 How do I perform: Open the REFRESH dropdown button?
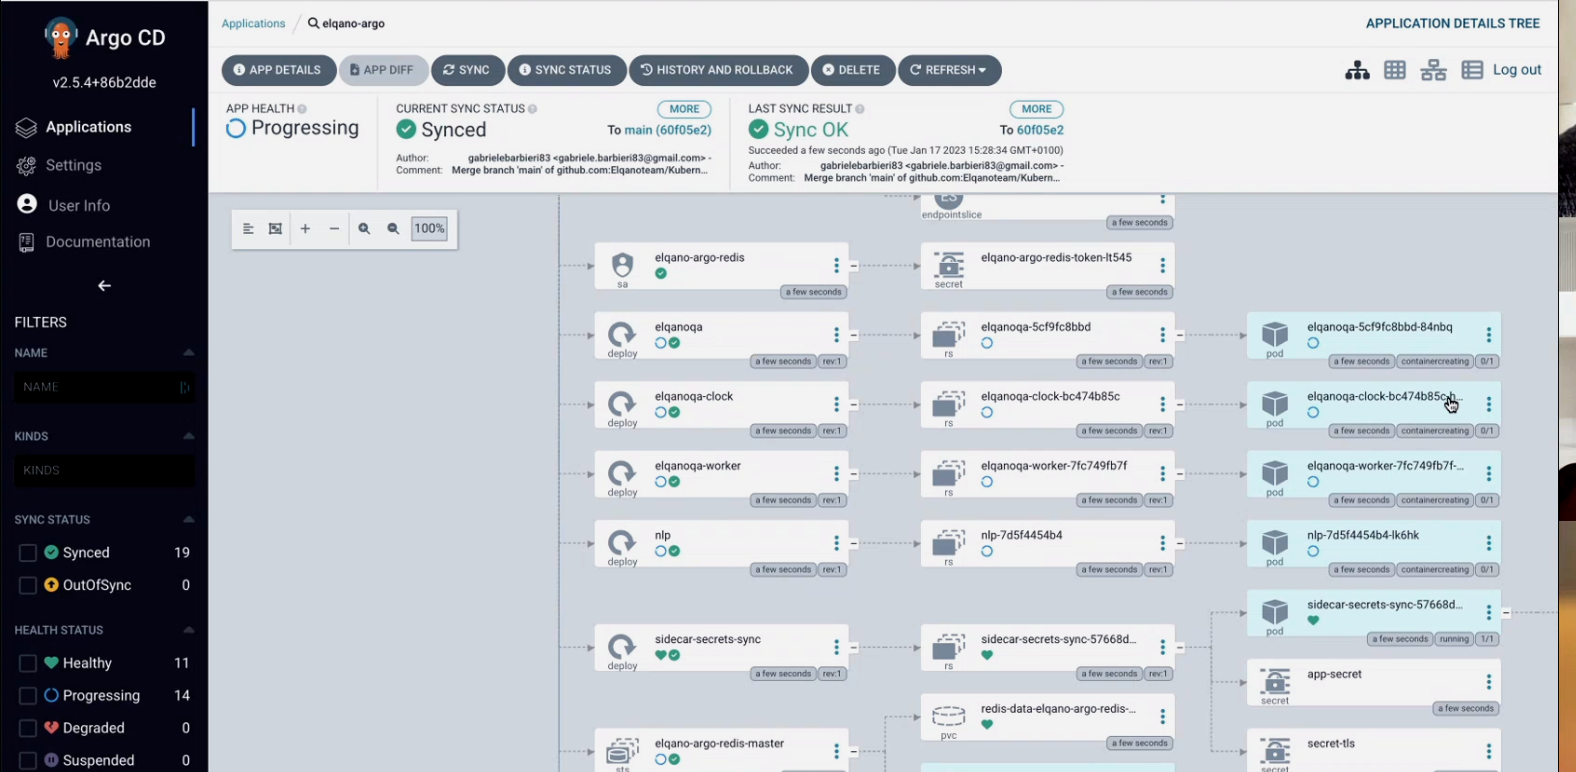[949, 70]
